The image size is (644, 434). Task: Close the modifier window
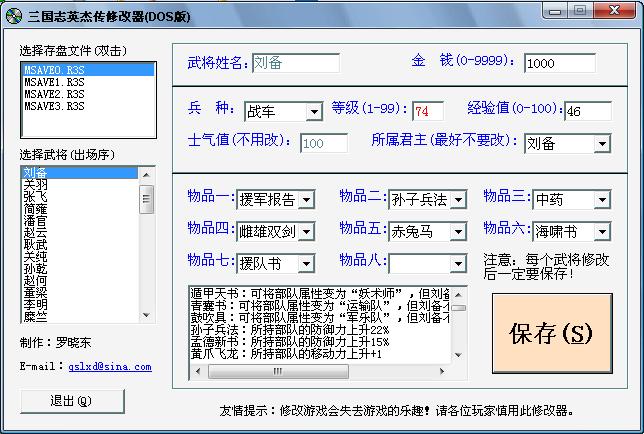point(614,10)
